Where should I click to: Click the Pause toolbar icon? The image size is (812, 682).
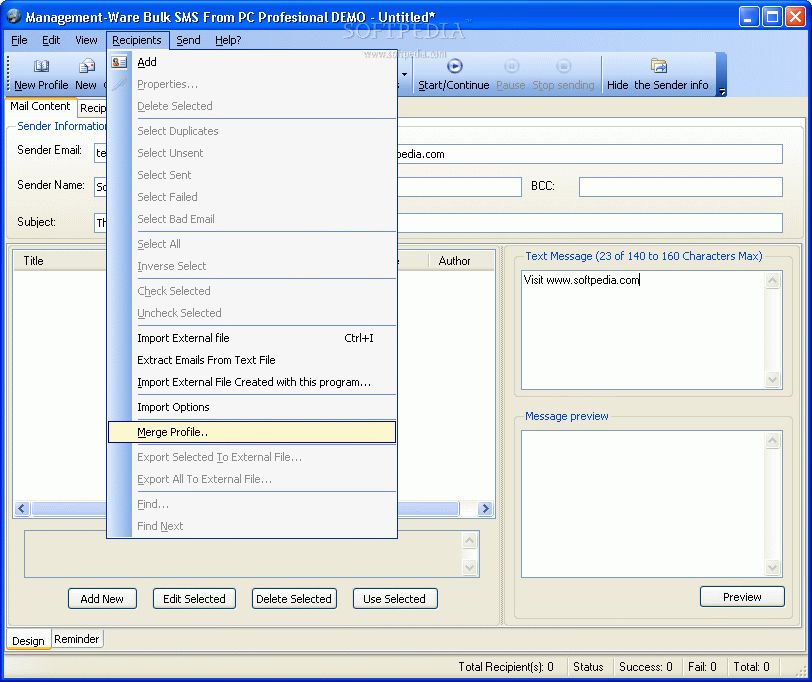(x=511, y=66)
